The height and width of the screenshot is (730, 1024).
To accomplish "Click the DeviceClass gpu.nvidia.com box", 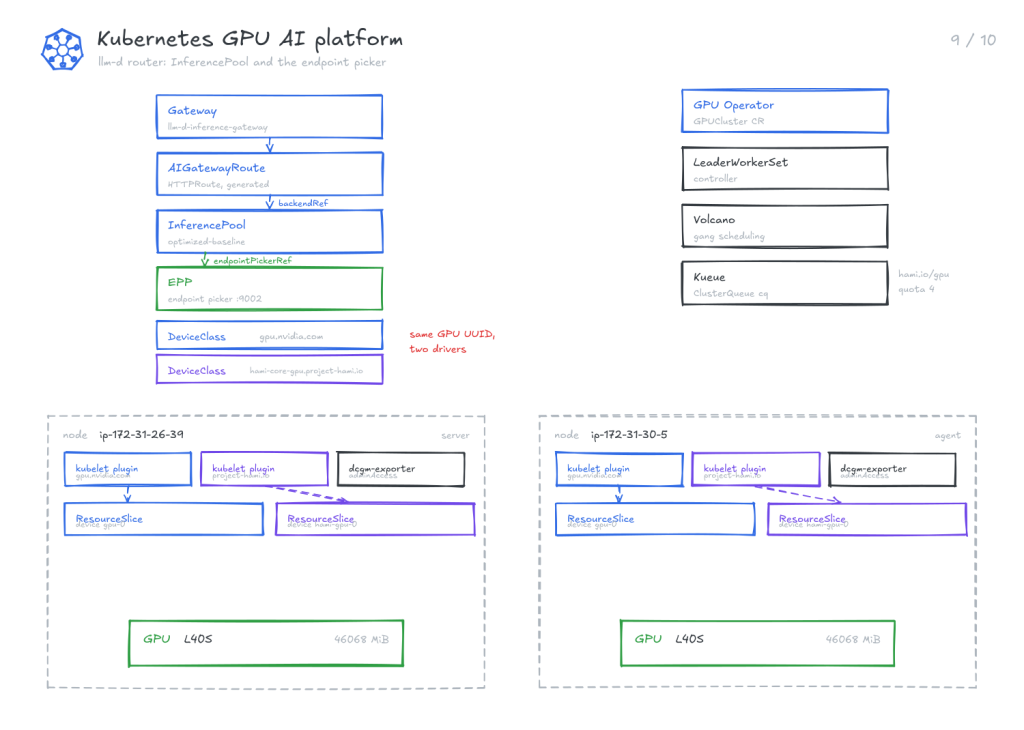I will coord(269,336).
